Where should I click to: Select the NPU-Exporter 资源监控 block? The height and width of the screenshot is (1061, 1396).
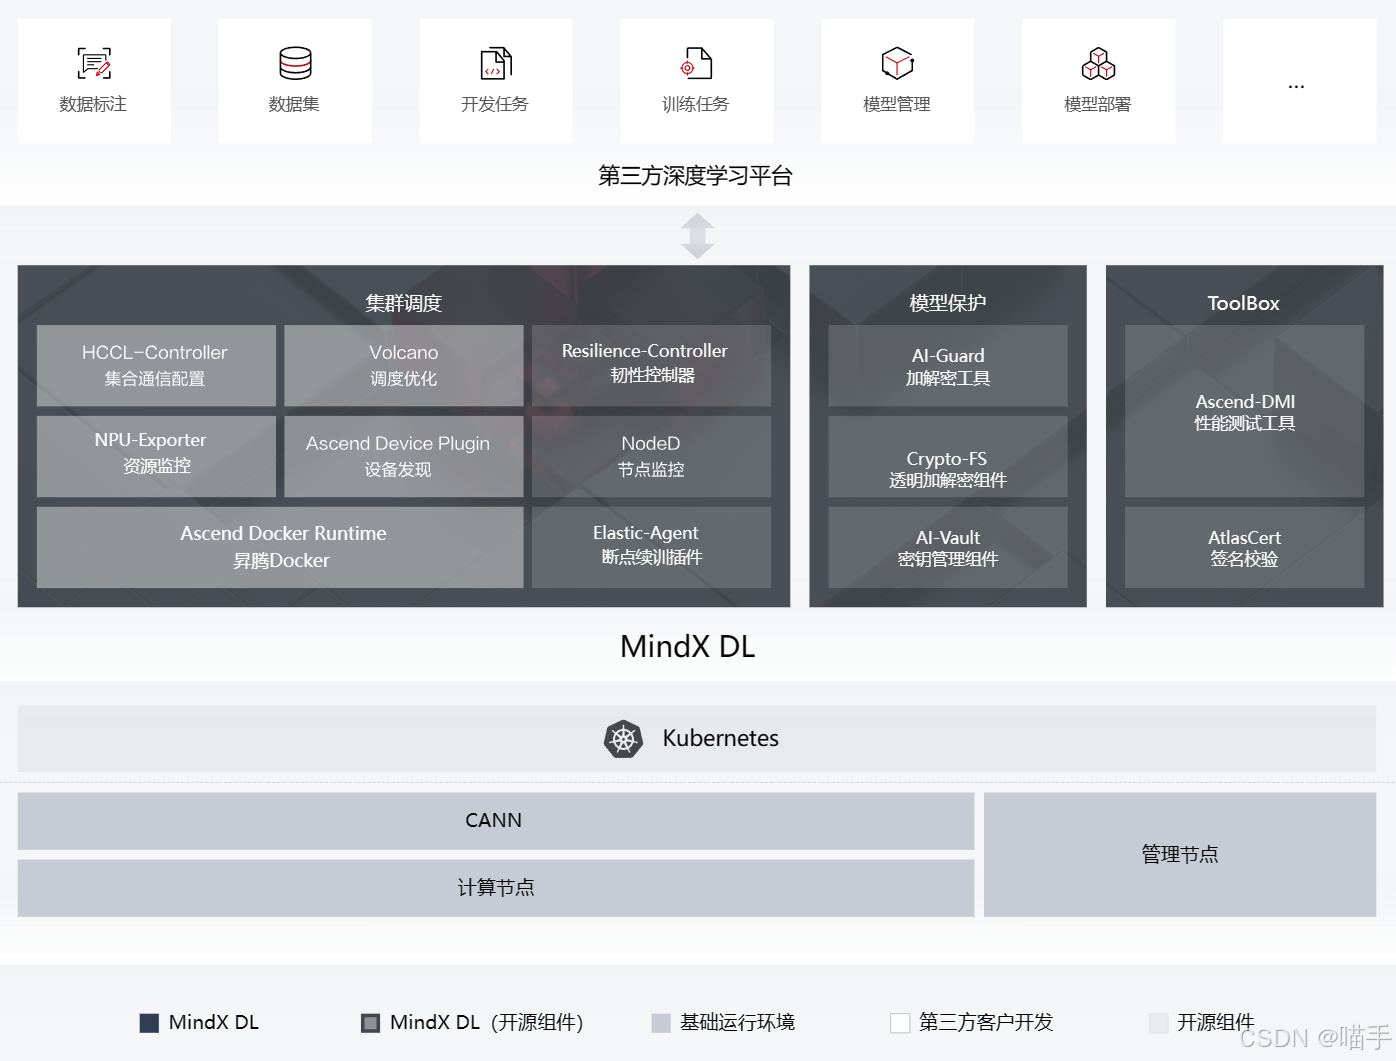(x=156, y=456)
